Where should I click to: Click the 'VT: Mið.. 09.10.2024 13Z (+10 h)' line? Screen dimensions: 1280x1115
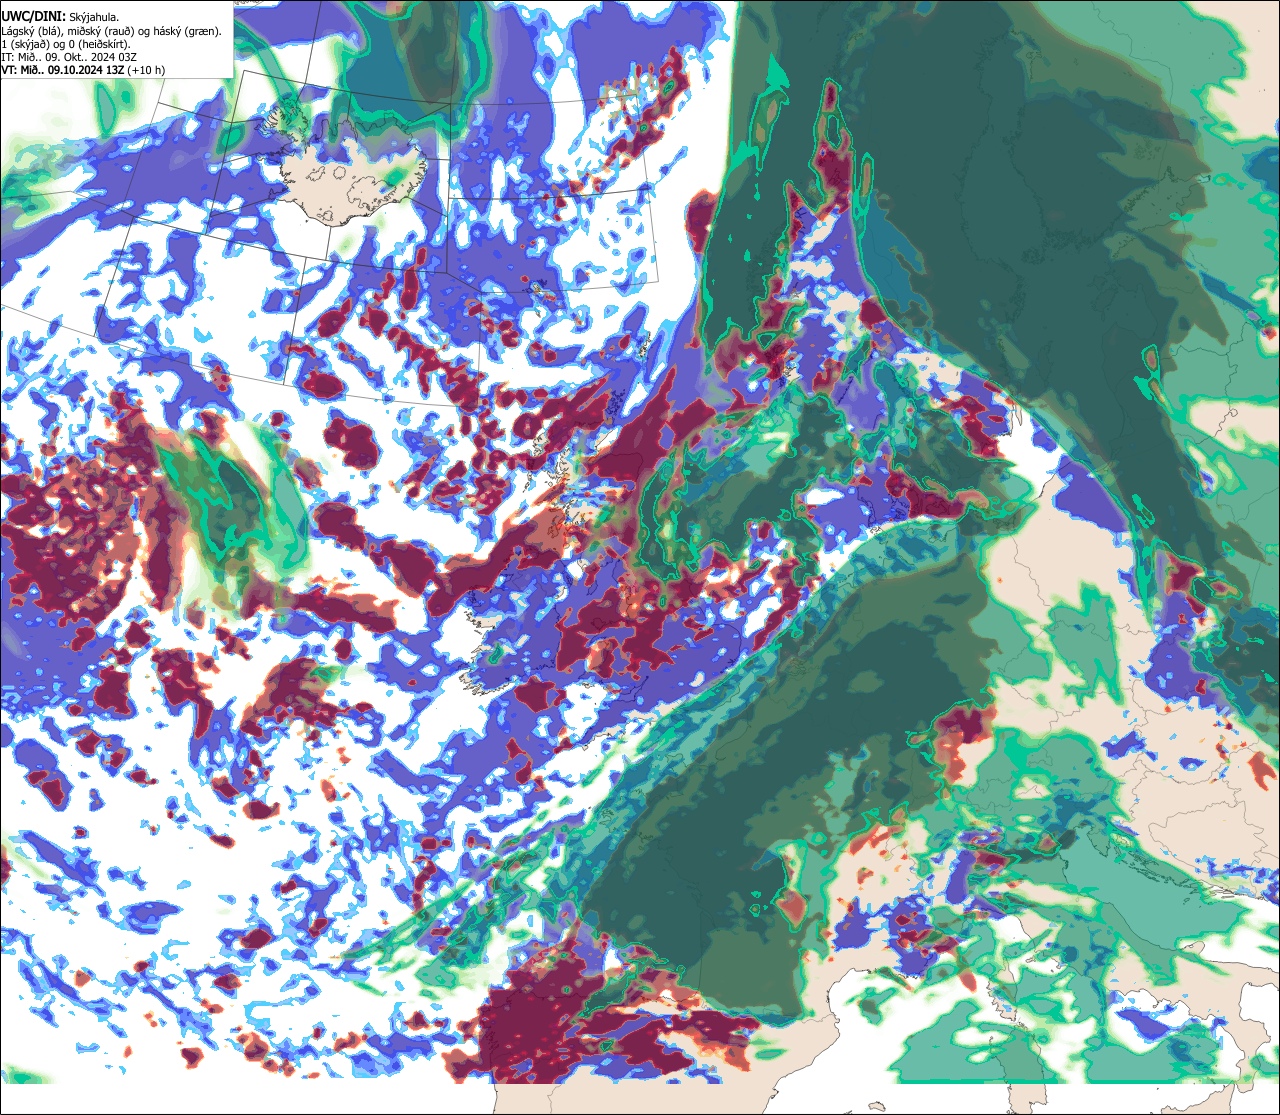point(83,70)
